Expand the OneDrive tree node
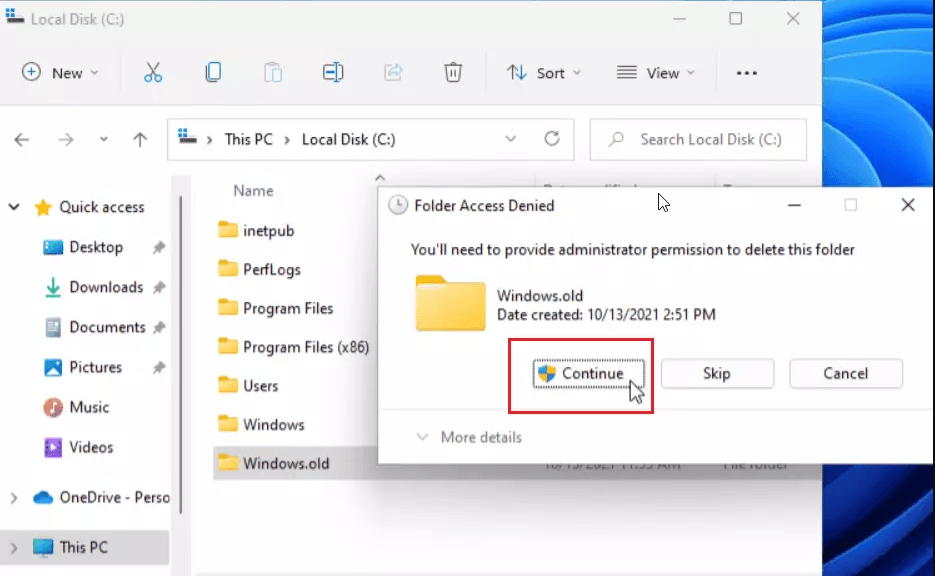Viewport: 935px width, 576px height. click(14, 497)
